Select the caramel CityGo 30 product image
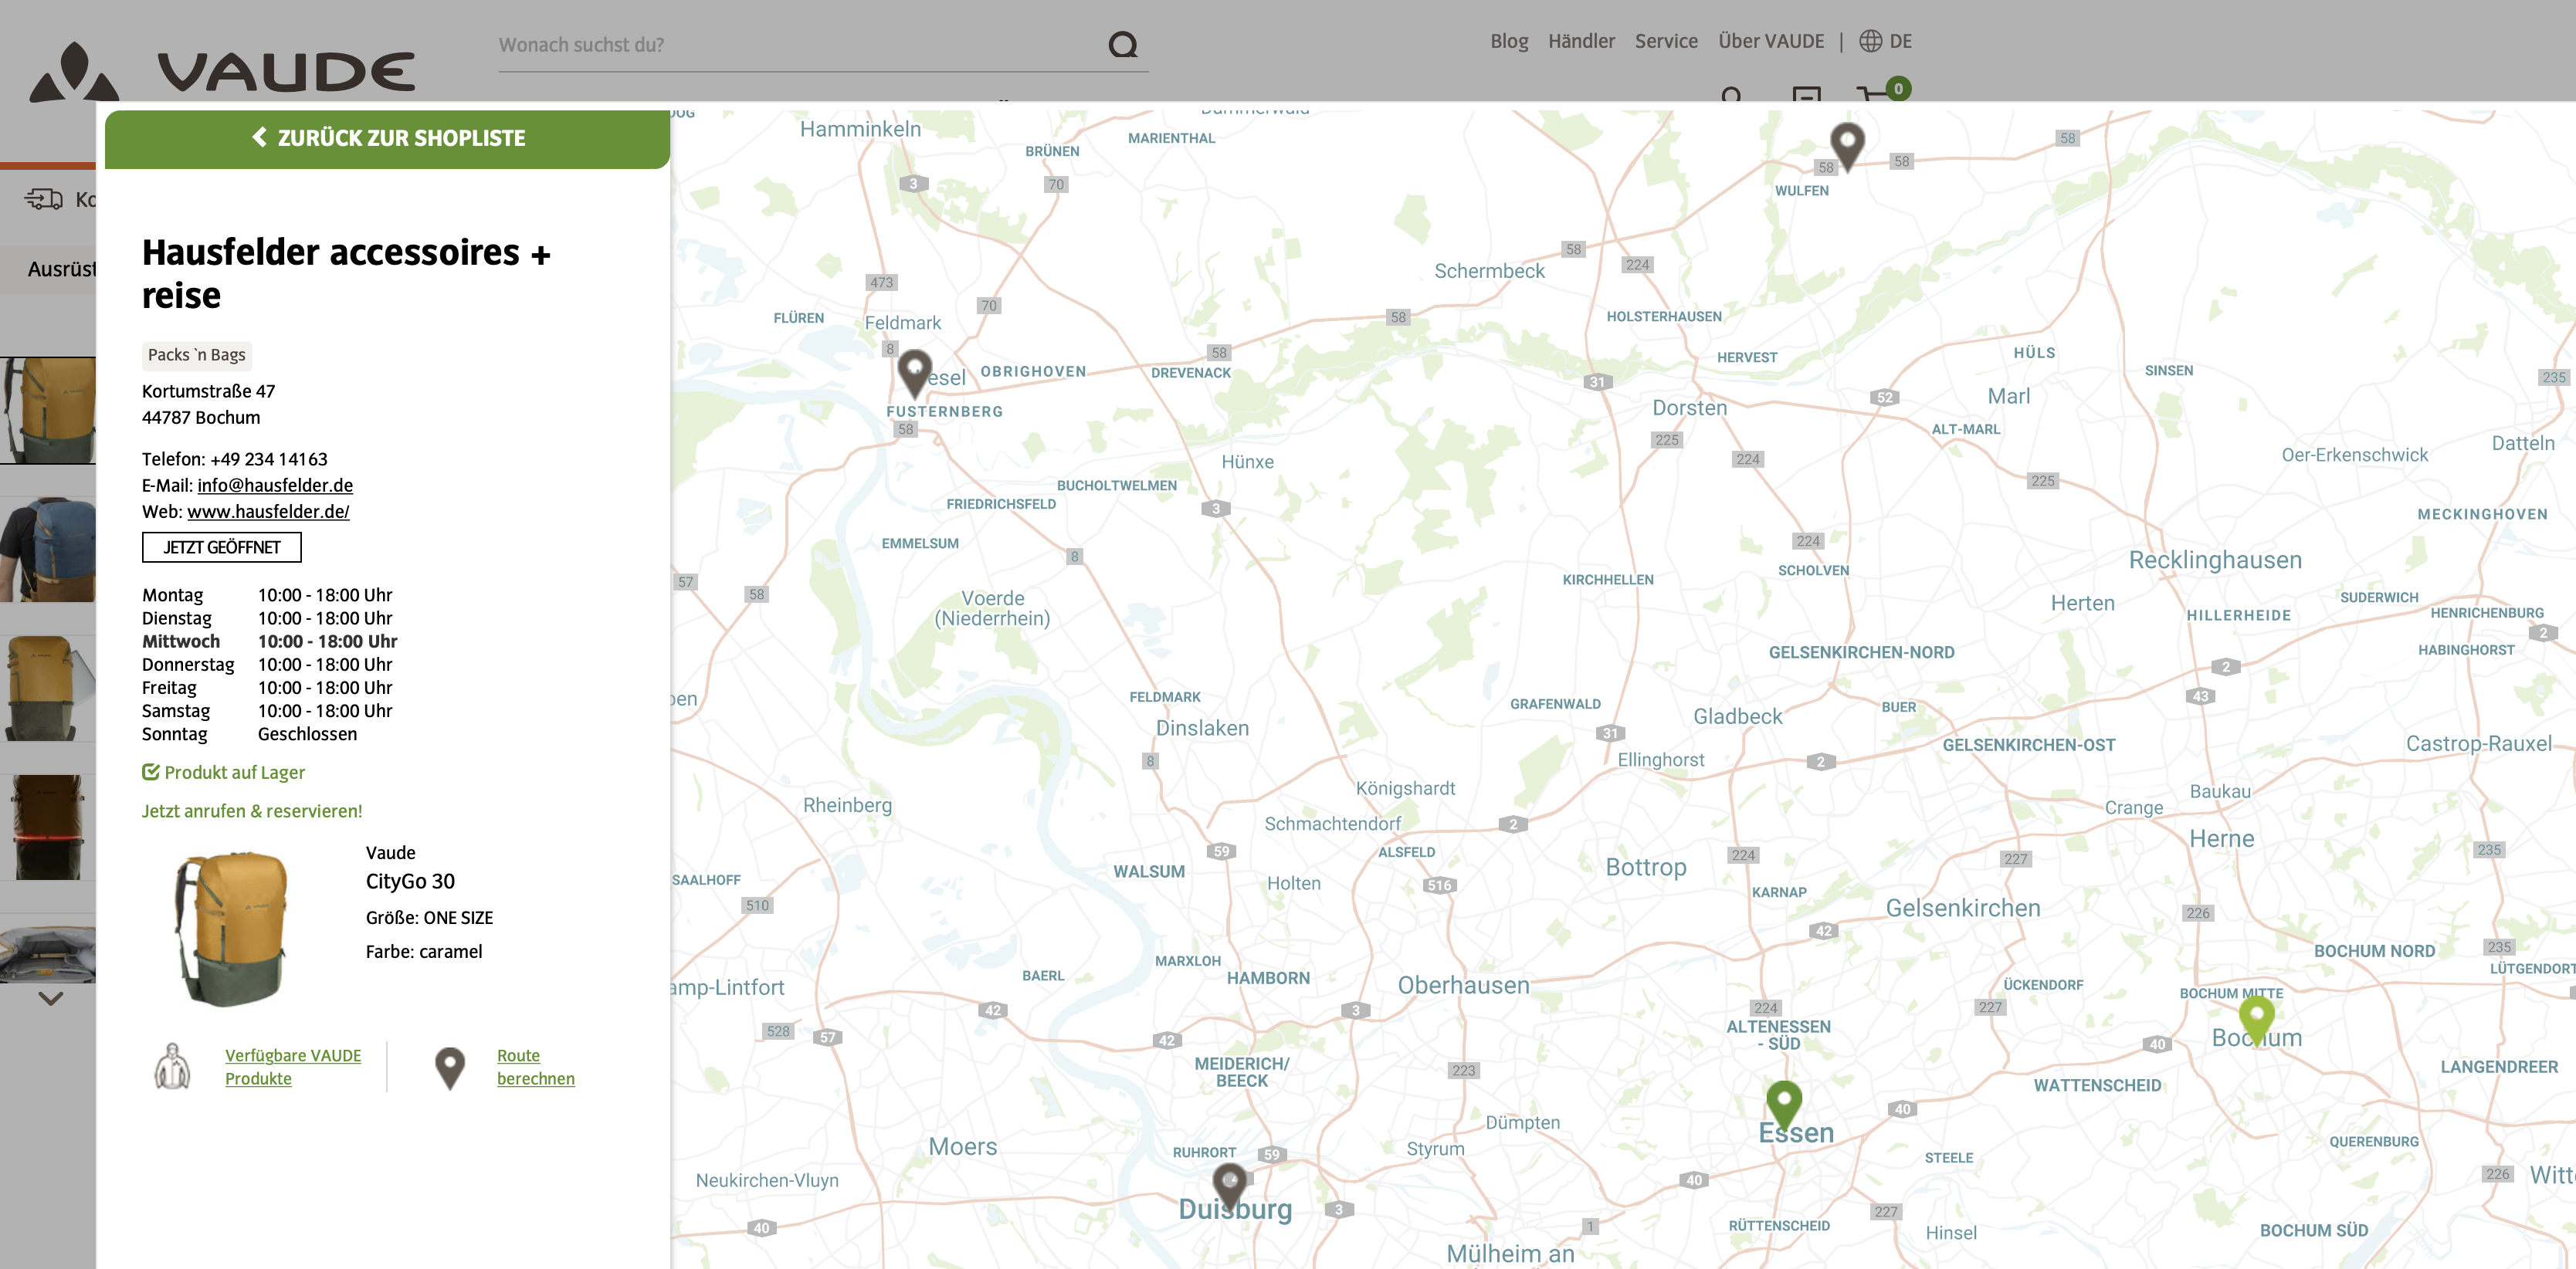This screenshot has height=1269, width=2576. pyautogui.click(x=231, y=928)
